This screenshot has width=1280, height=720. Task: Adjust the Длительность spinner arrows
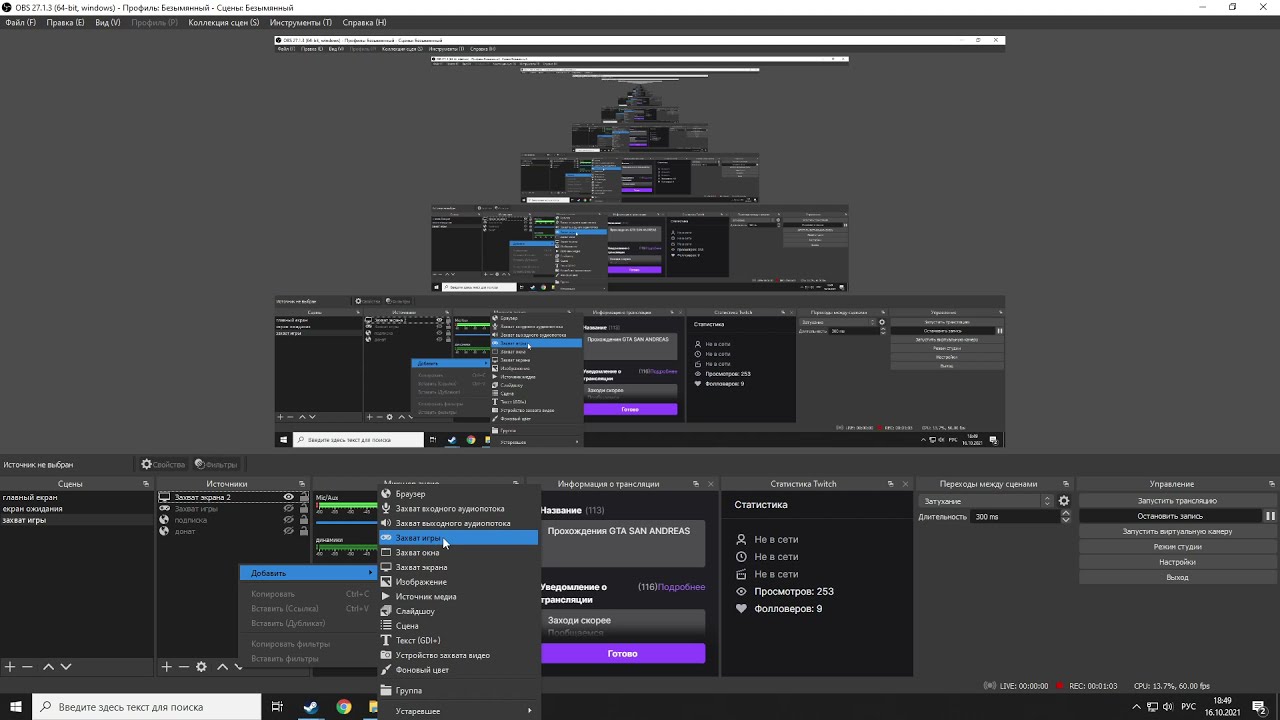(1065, 517)
